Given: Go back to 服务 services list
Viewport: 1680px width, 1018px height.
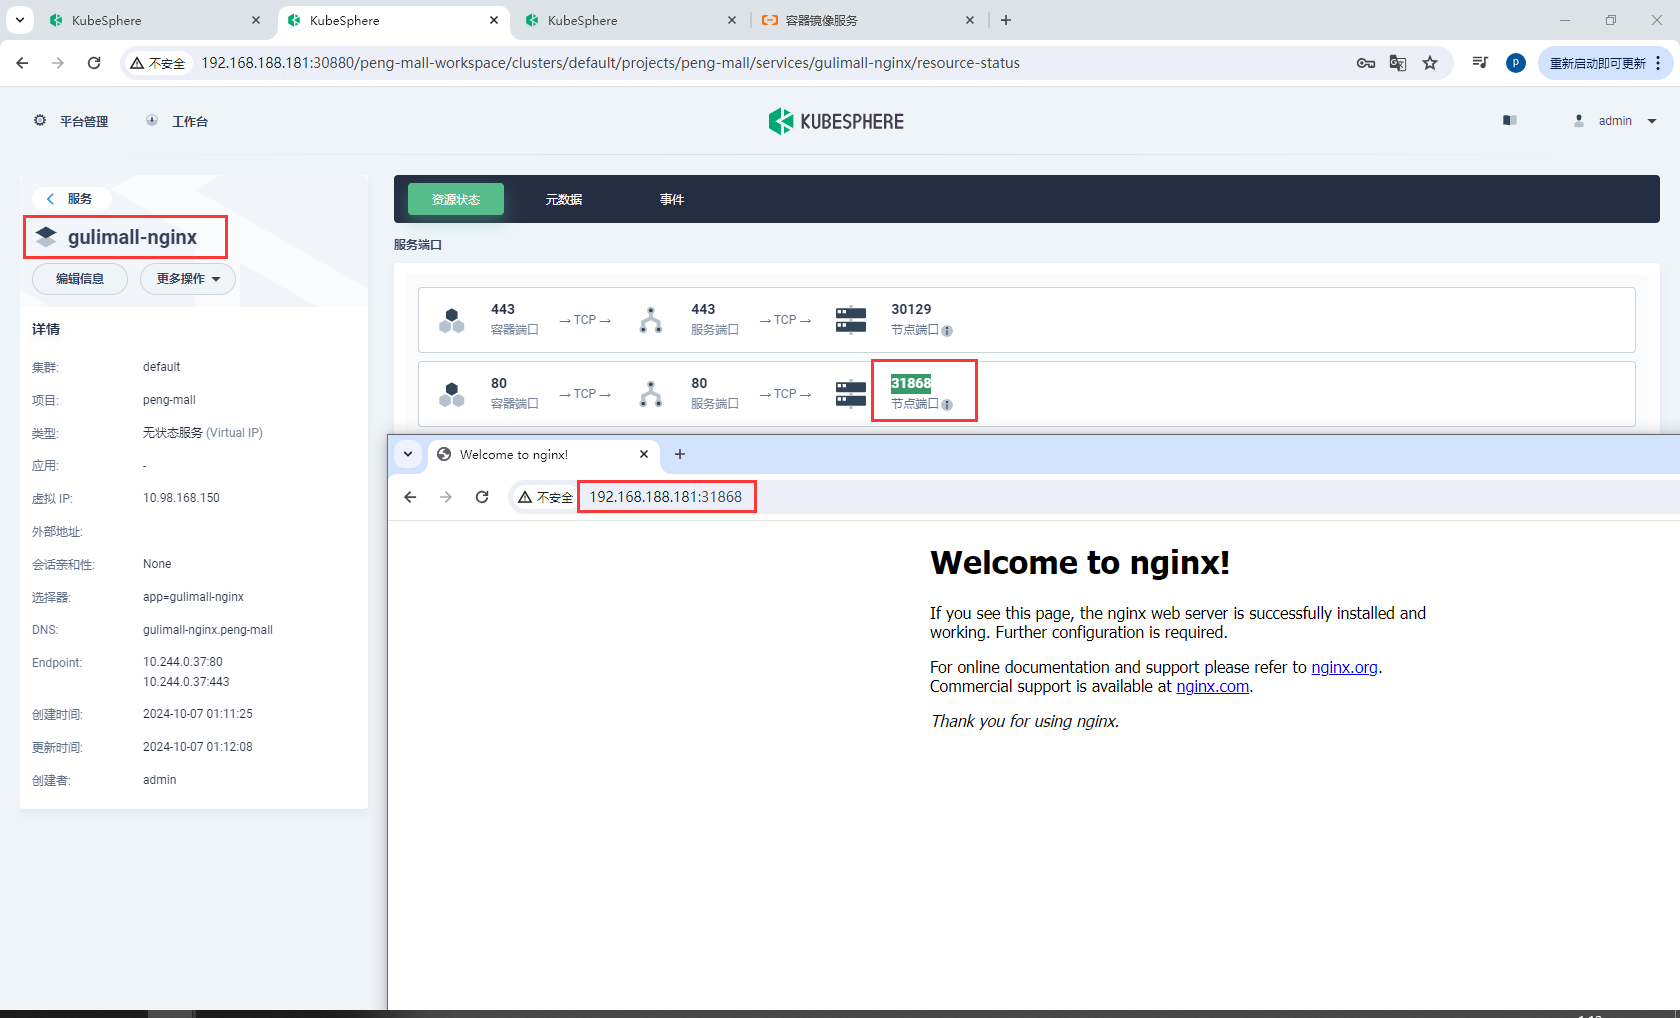Looking at the screenshot, I should 70,199.
